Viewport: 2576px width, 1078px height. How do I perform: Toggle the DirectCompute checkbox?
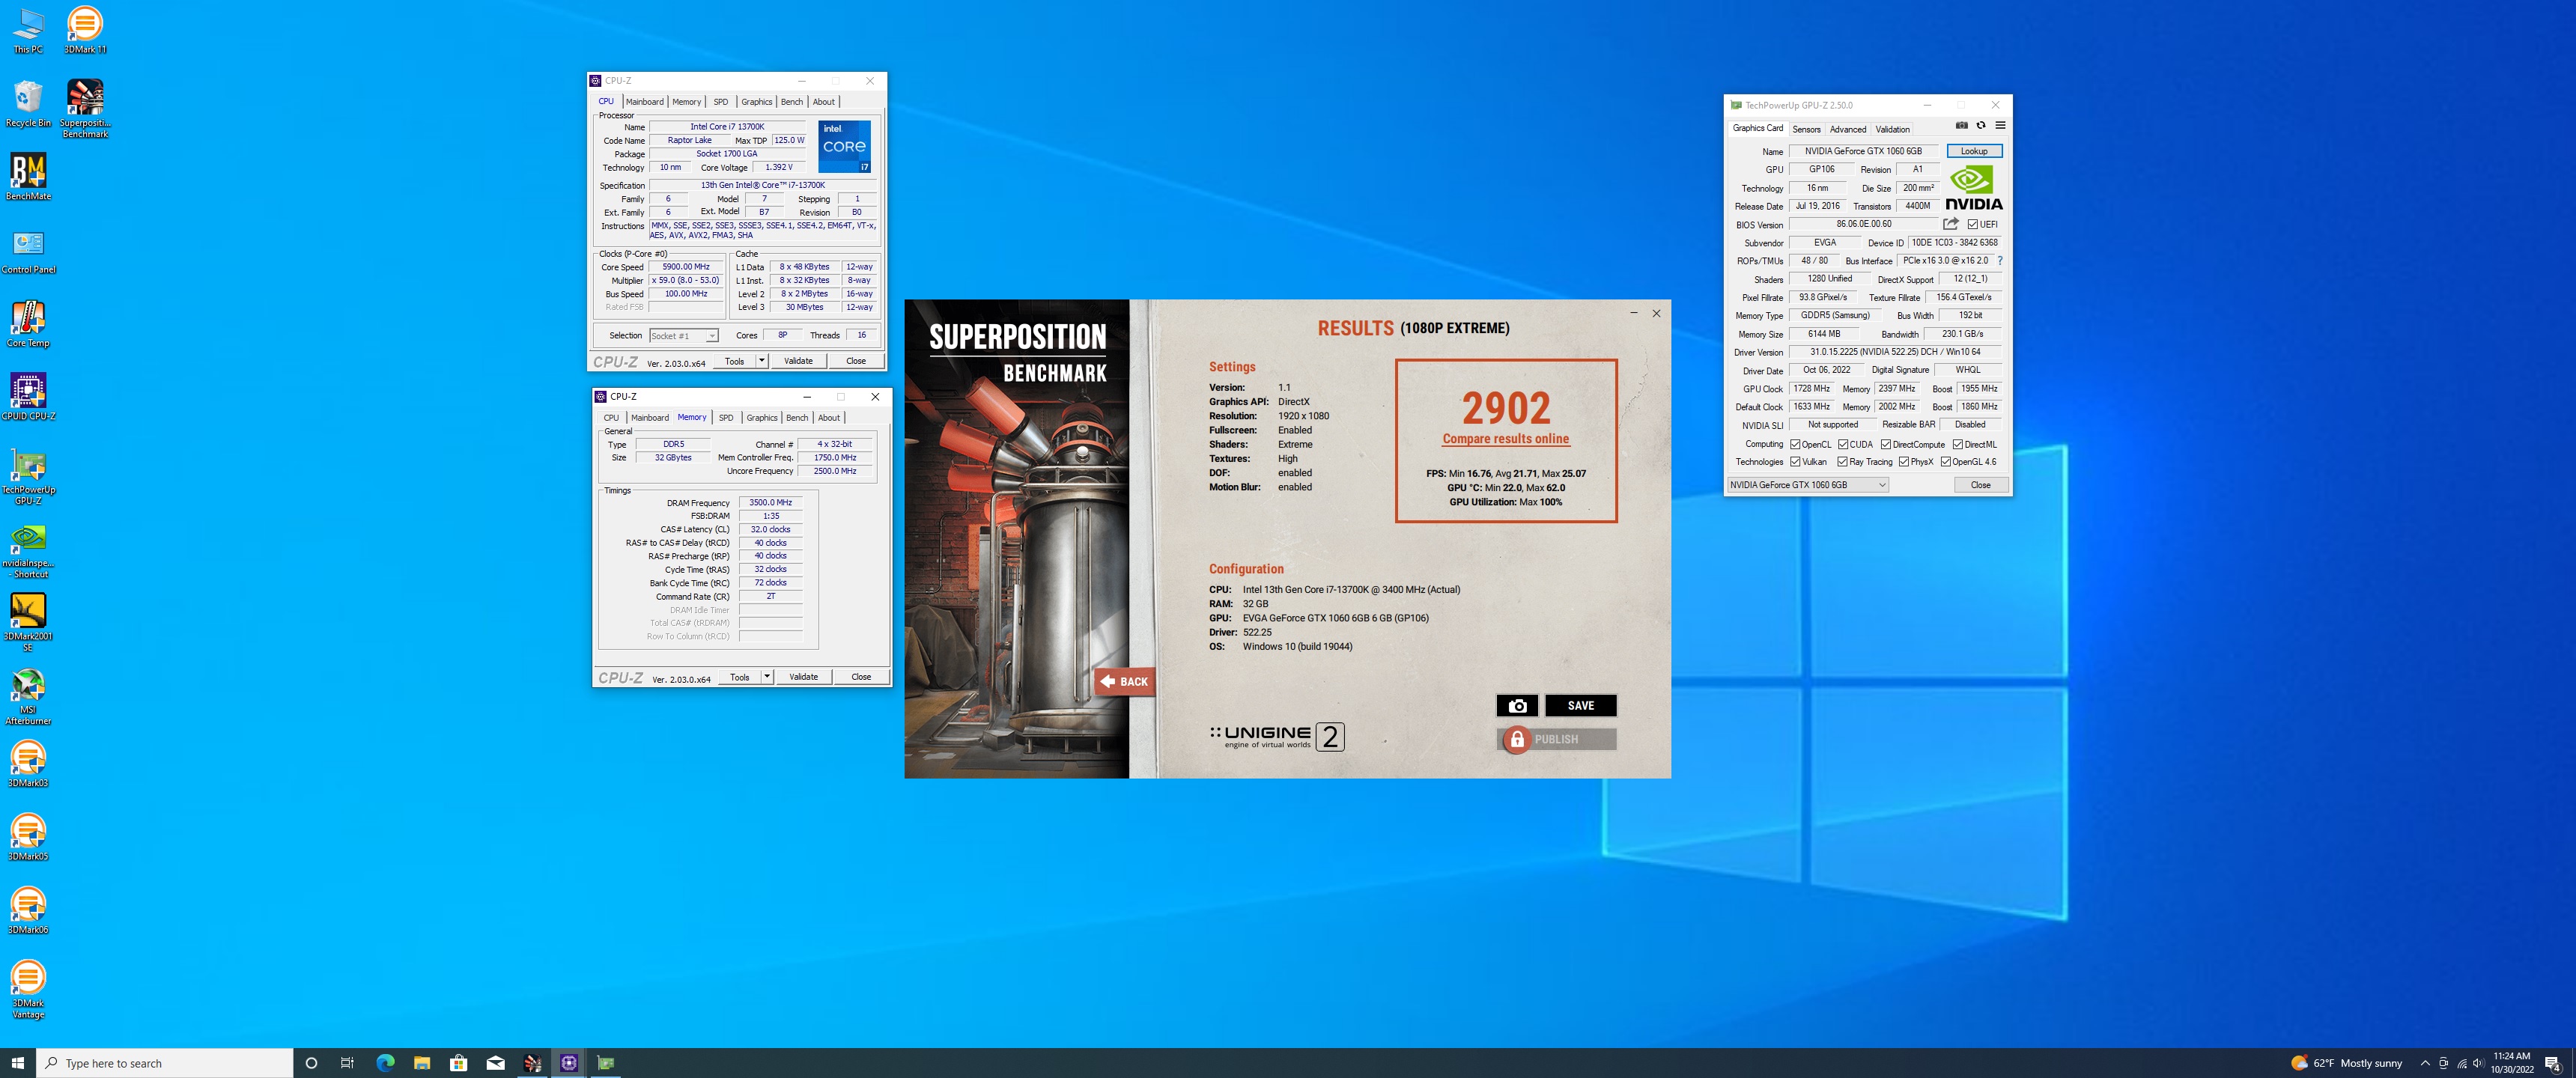1886,444
